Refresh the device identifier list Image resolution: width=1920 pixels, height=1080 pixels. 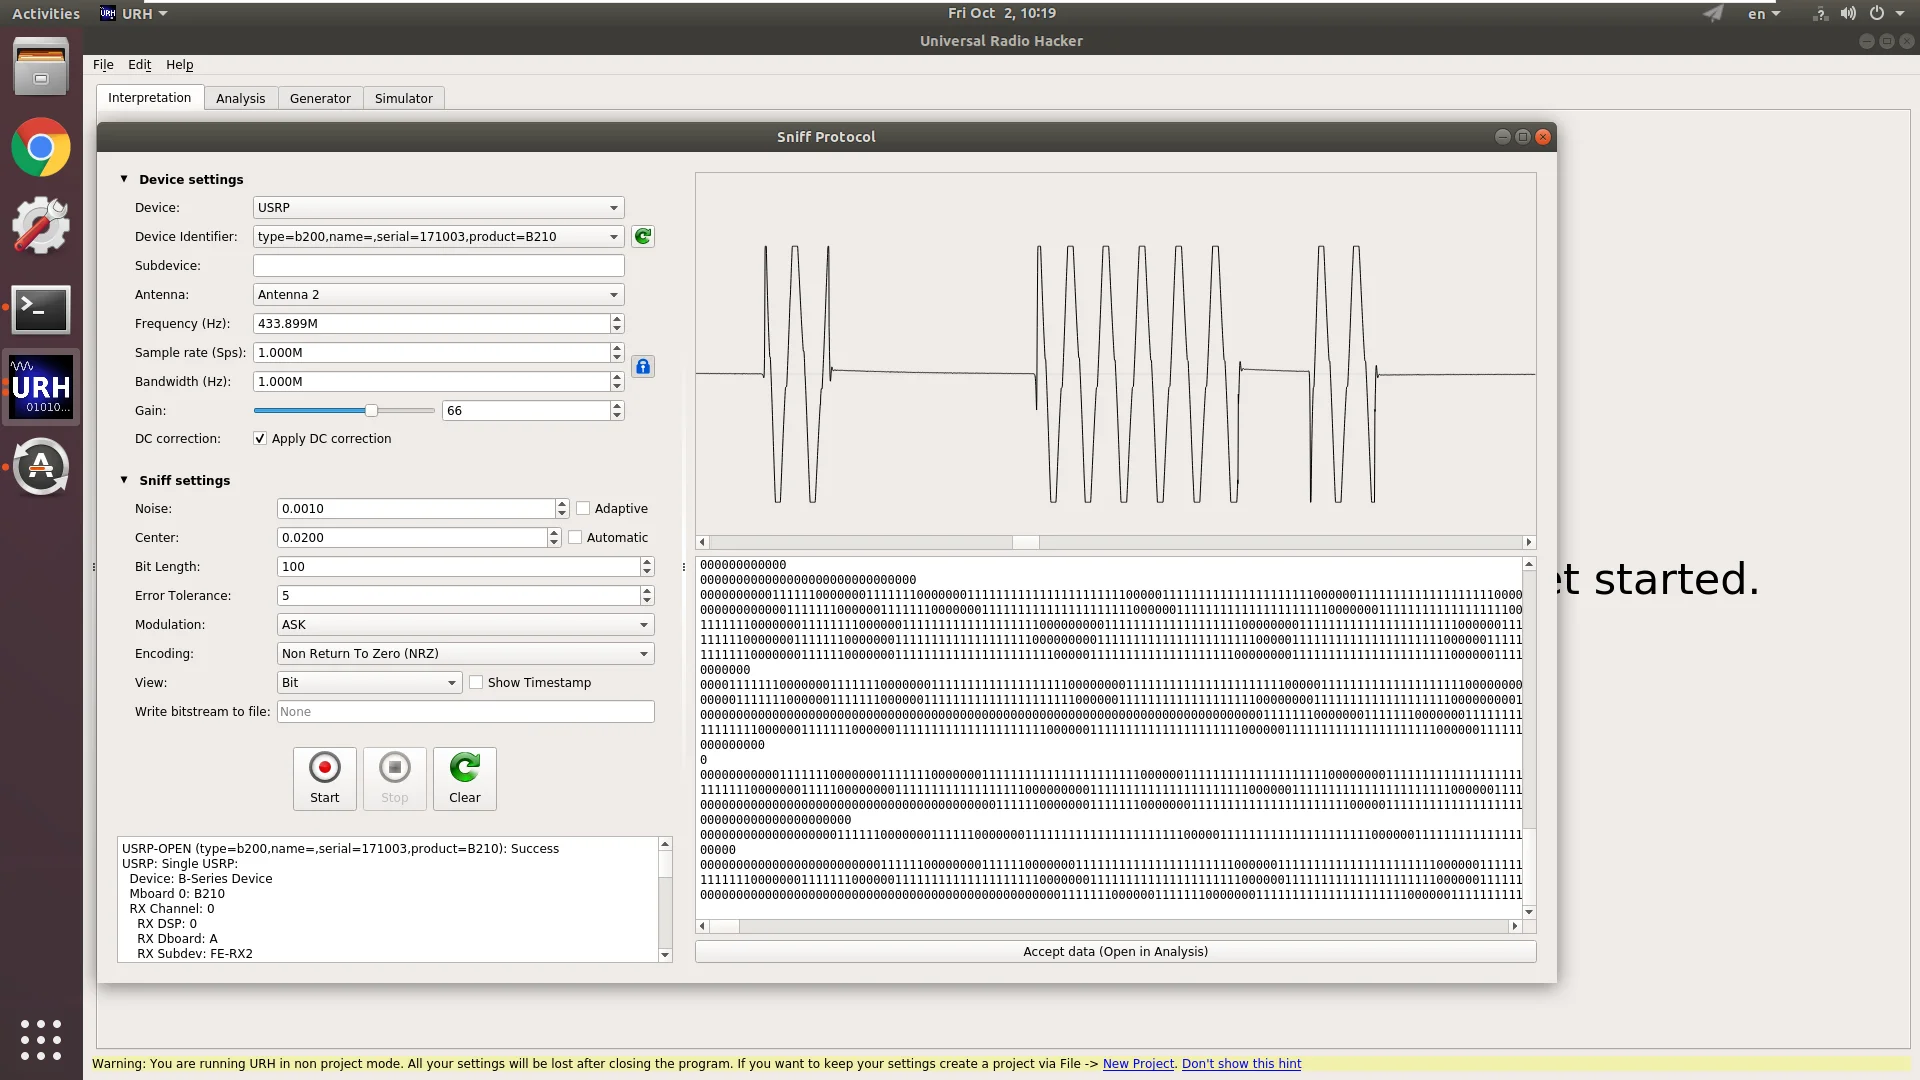(643, 237)
